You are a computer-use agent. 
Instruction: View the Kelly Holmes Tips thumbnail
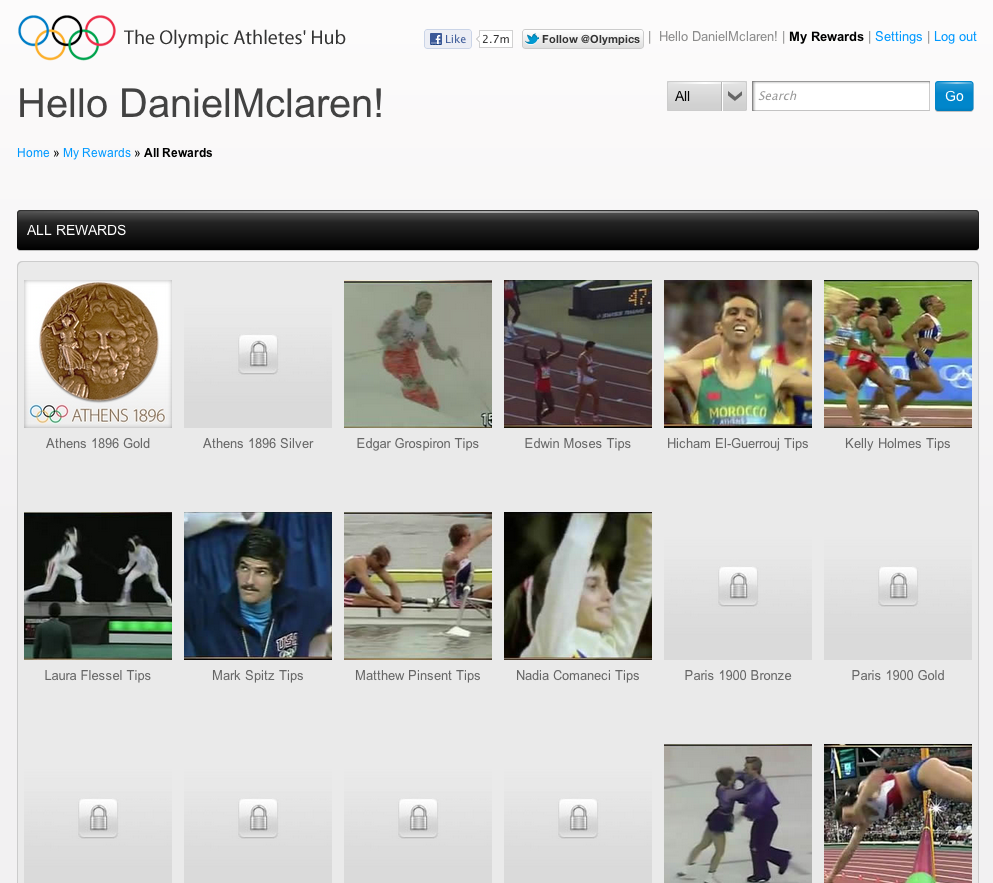(x=898, y=354)
